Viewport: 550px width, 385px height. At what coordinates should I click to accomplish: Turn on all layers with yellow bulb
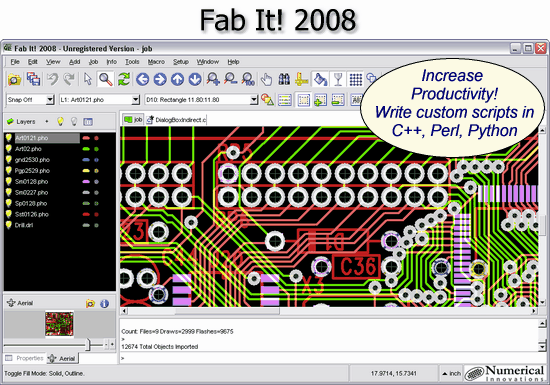tap(60, 121)
